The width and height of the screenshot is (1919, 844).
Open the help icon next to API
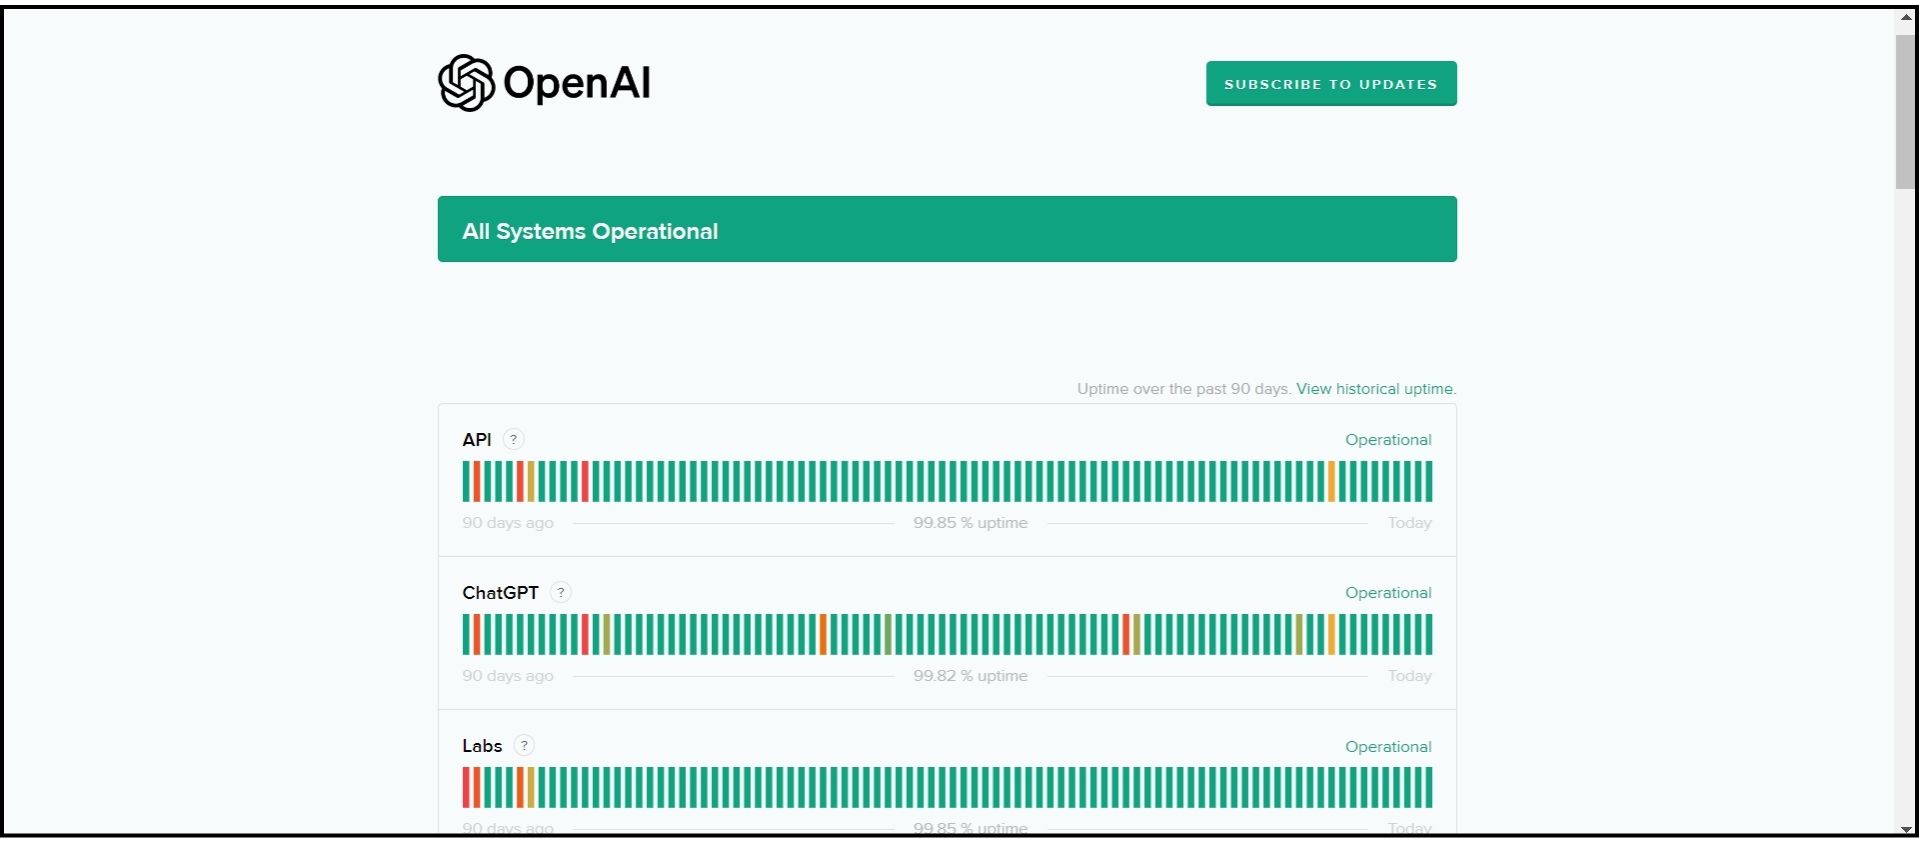[513, 439]
